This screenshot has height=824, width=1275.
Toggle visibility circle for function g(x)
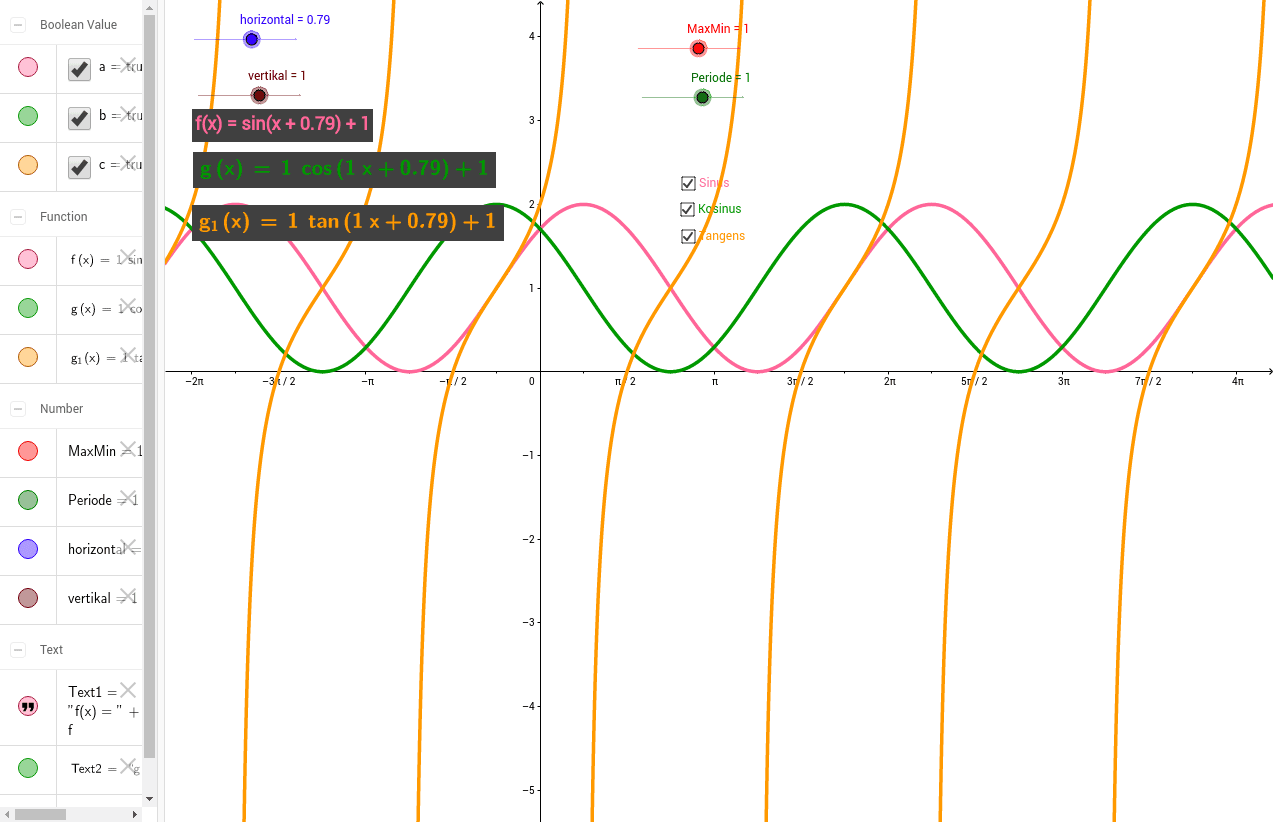coord(28,309)
